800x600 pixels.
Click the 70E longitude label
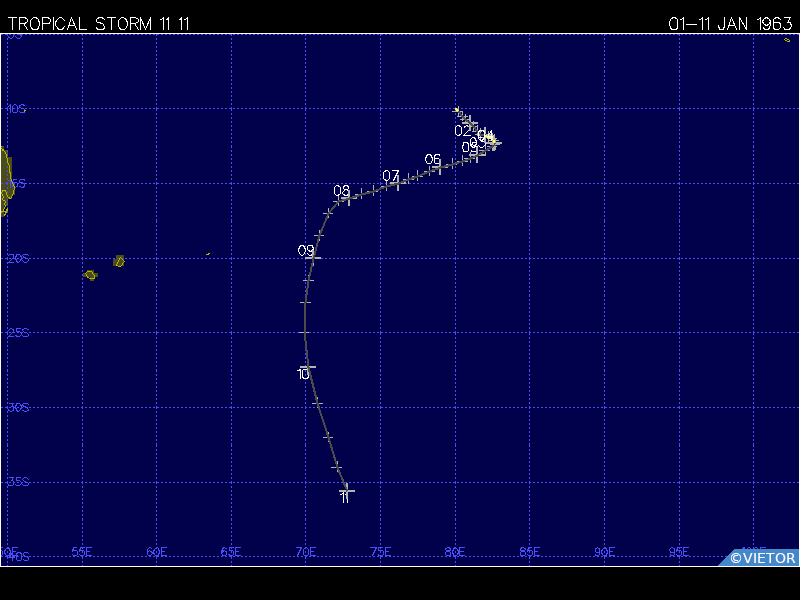[x=306, y=552]
